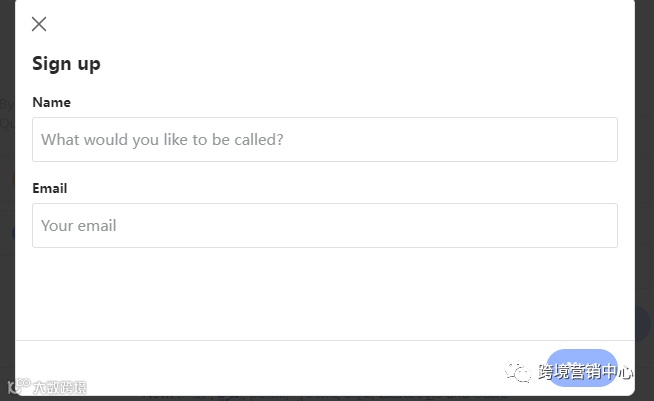Click the dimmed backdrop left of dialog
The width and height of the screenshot is (654, 401).
(x=7, y=200)
